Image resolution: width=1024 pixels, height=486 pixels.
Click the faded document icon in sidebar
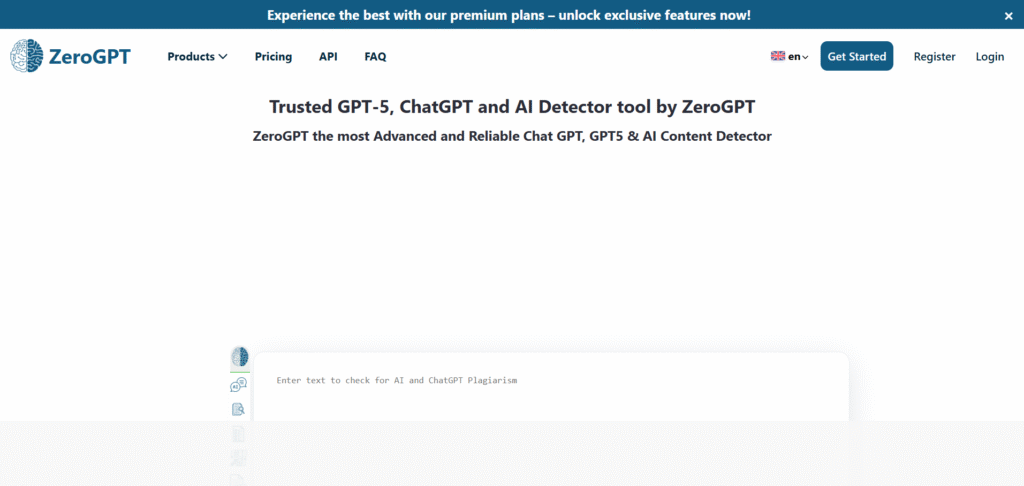click(x=239, y=434)
